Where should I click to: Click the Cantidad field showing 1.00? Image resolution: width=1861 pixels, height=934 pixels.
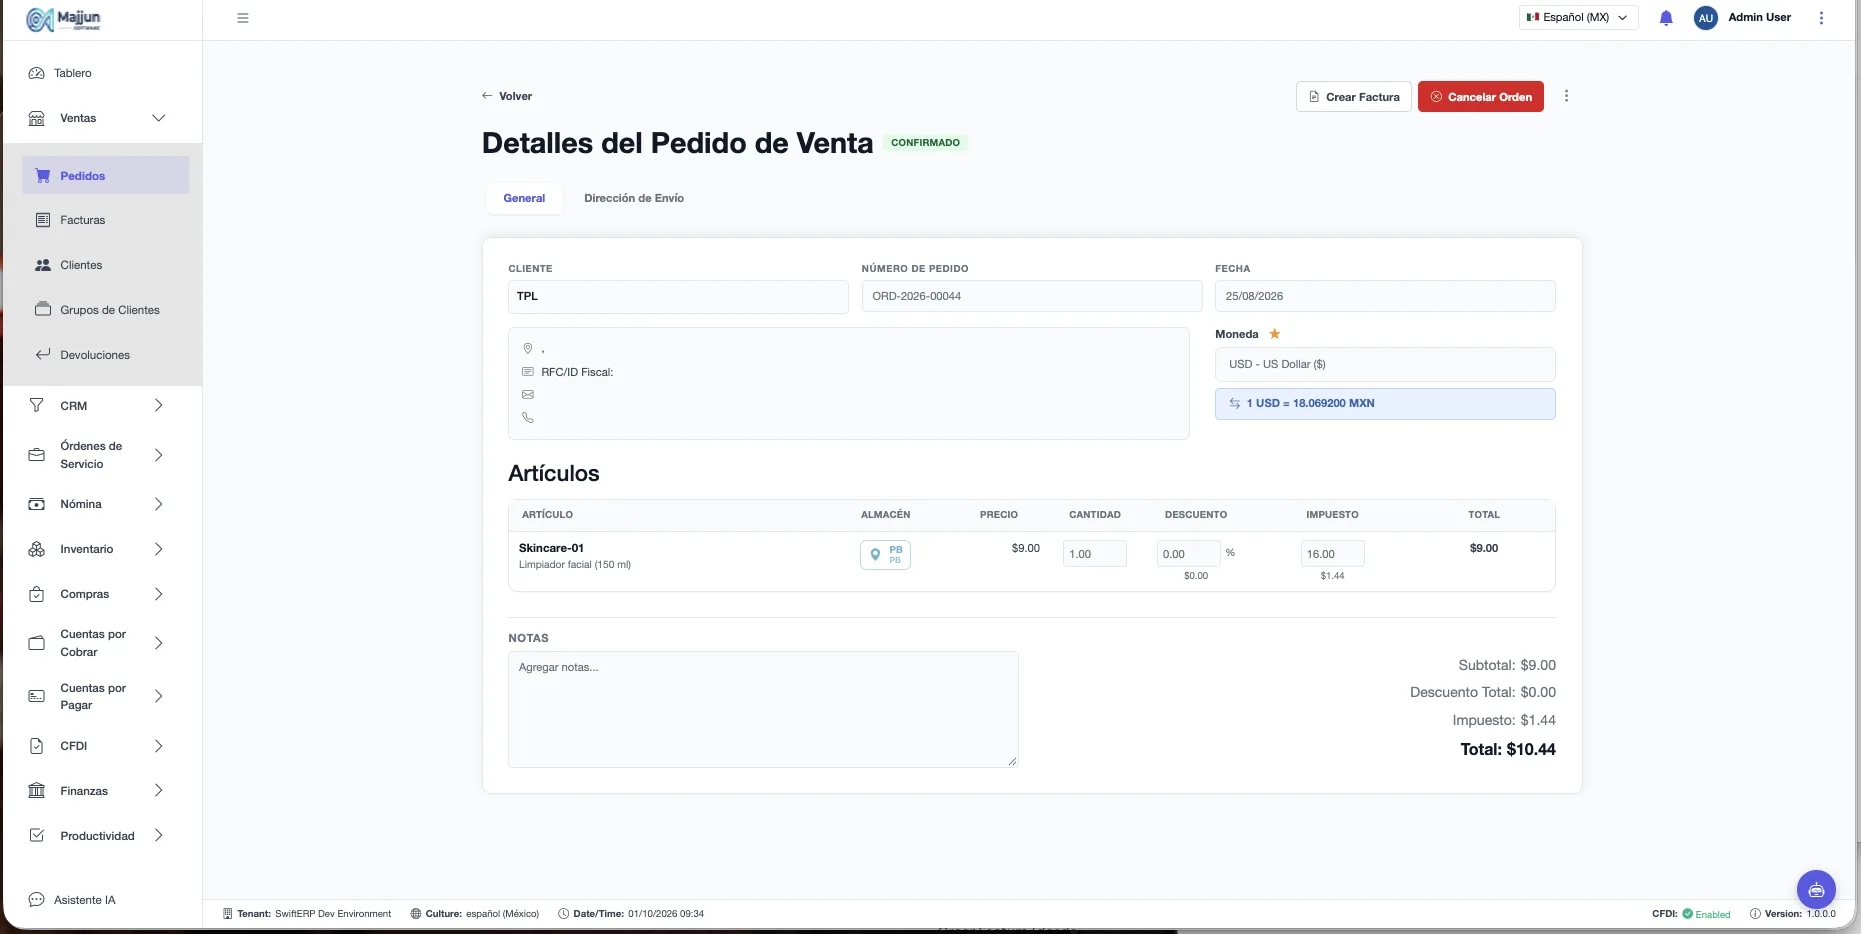click(x=1094, y=554)
